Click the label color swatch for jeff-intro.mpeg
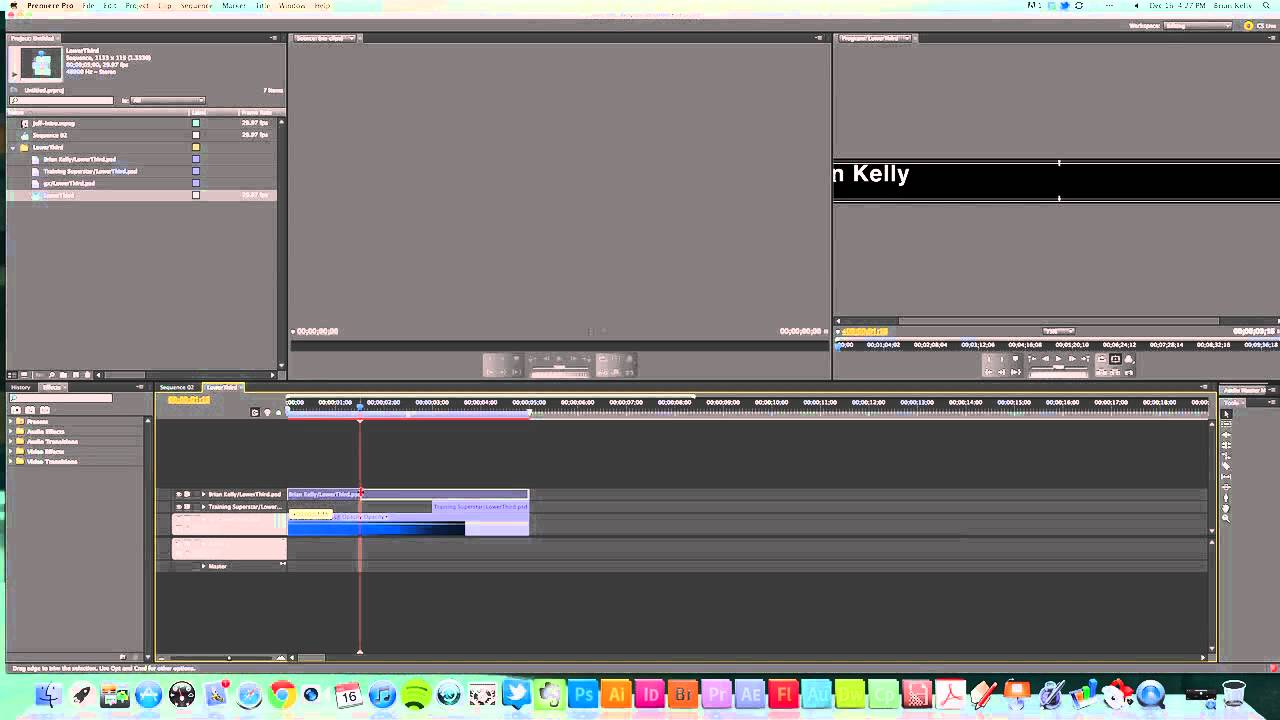1280x720 pixels. click(x=196, y=123)
